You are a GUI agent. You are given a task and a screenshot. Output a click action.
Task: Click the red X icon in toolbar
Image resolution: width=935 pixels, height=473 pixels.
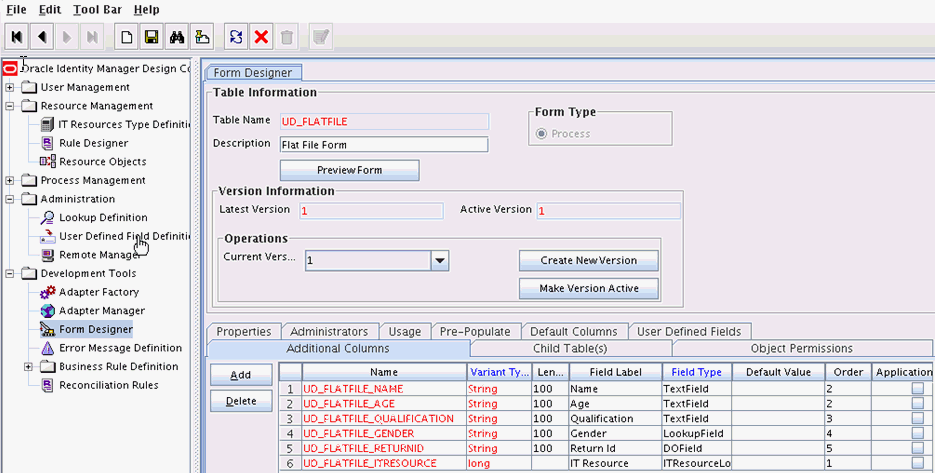point(261,37)
